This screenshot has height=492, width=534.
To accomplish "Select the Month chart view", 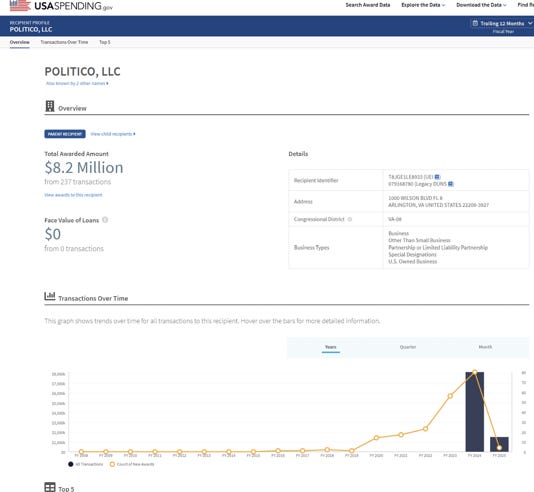I will (485, 347).
